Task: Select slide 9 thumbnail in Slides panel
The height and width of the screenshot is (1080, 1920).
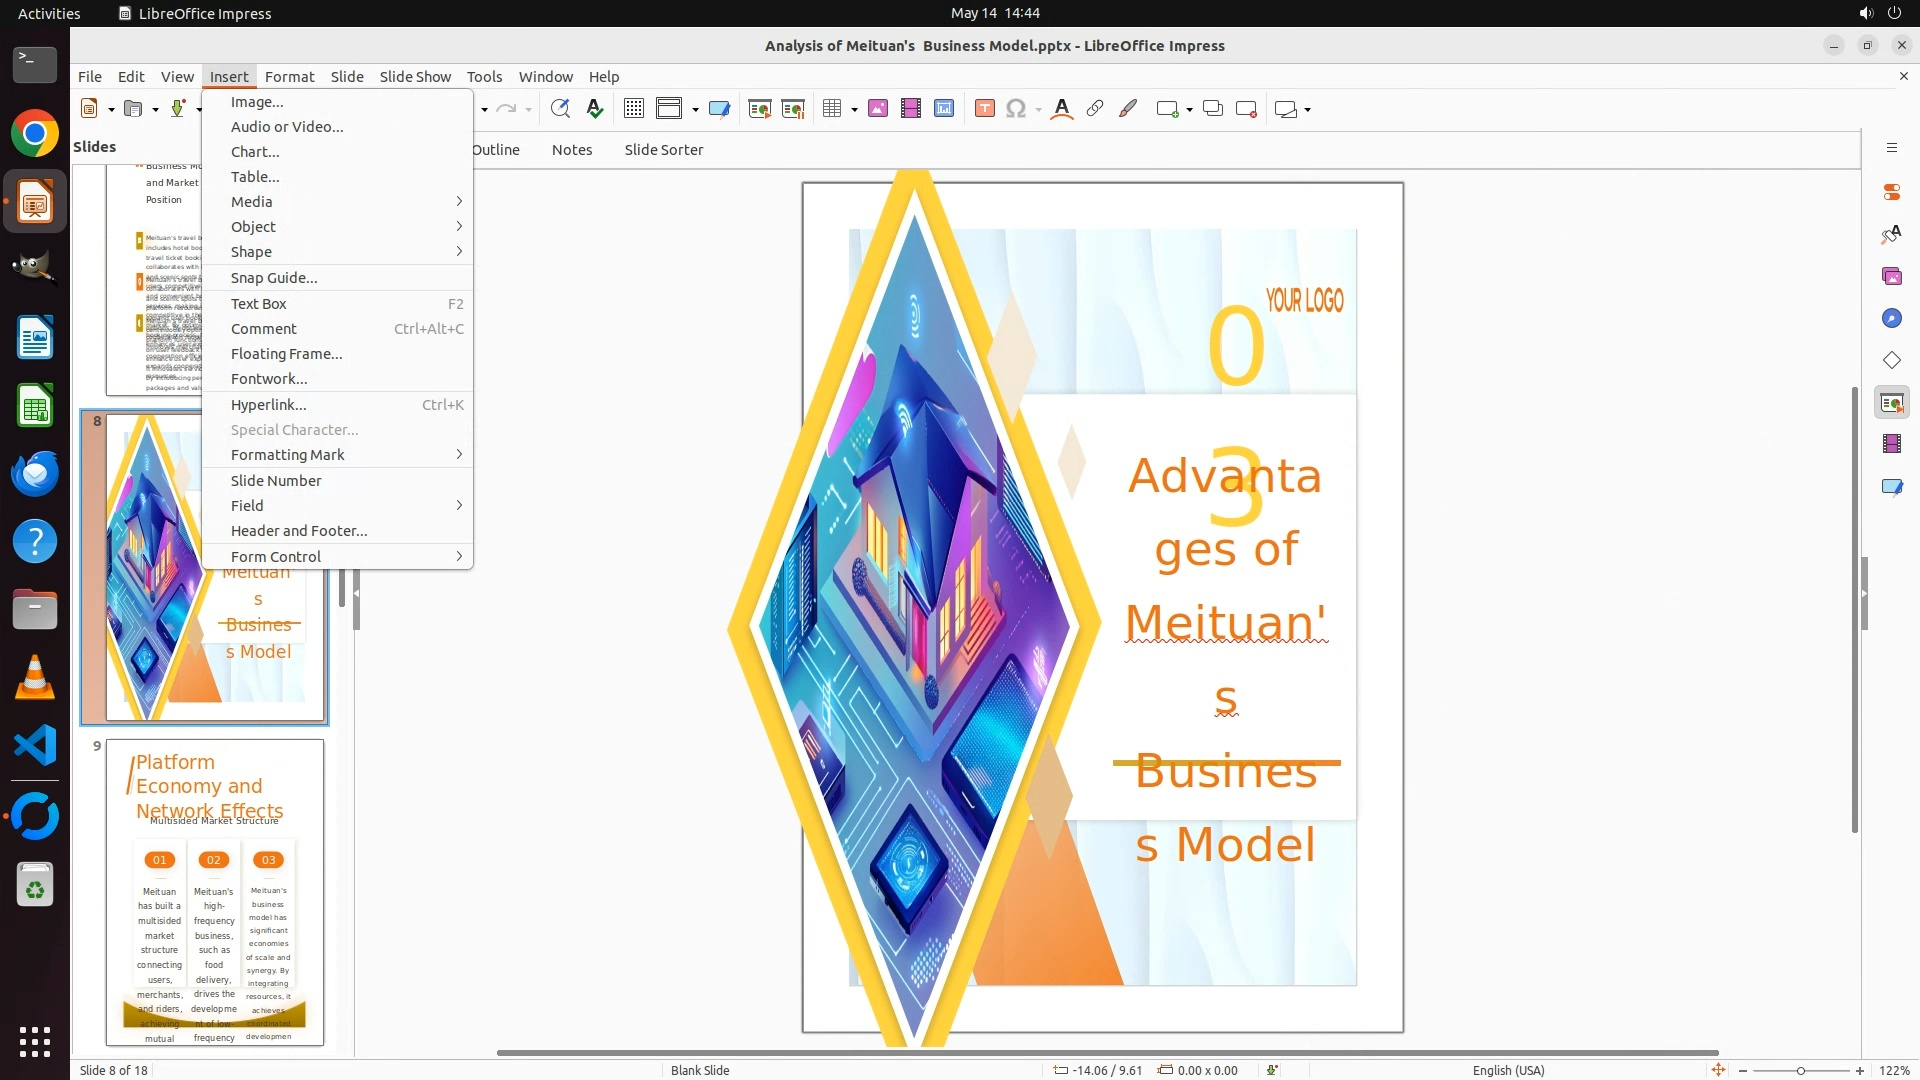Action: click(214, 892)
